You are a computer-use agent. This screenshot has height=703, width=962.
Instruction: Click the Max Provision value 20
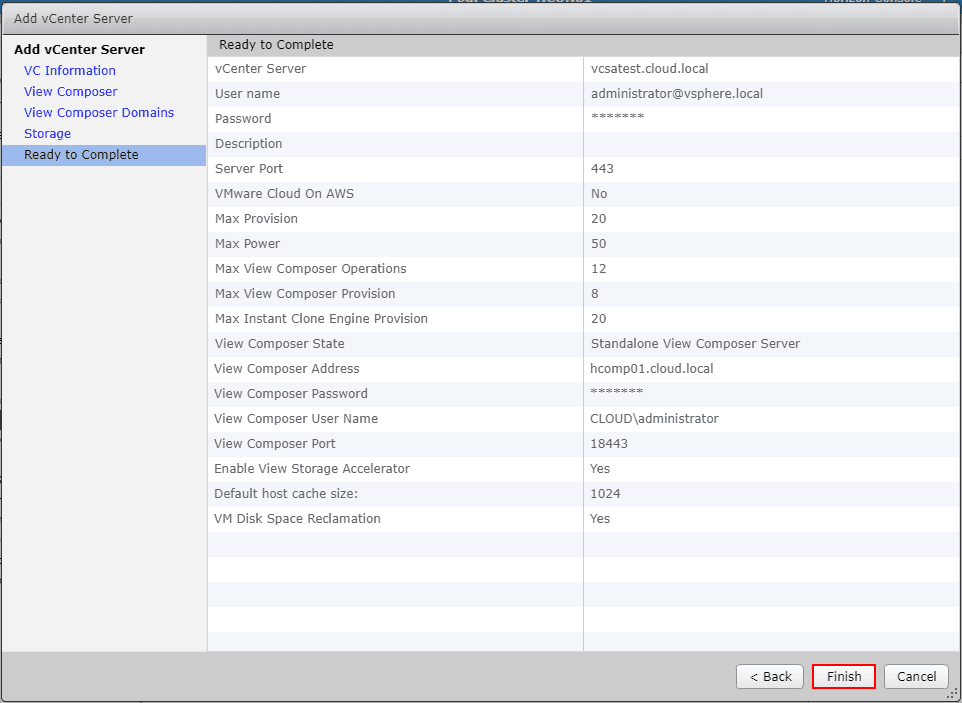point(595,218)
